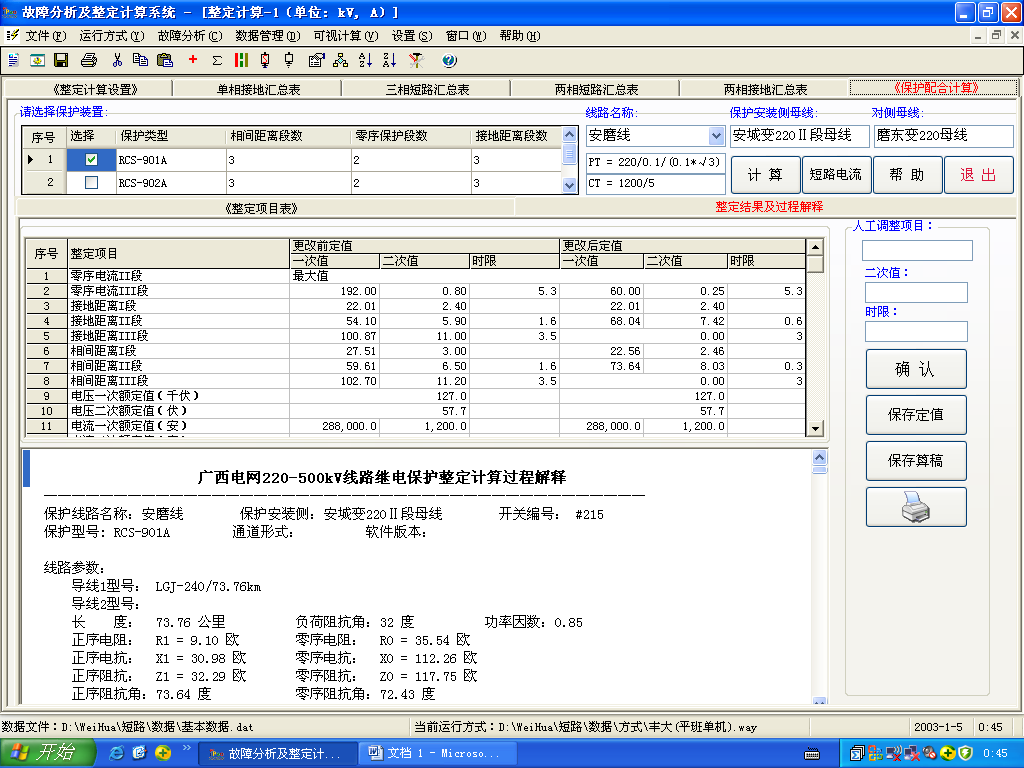Open the 运行方式 menu
Image resolution: width=1024 pixels, height=768 pixels.
click(x=112, y=36)
